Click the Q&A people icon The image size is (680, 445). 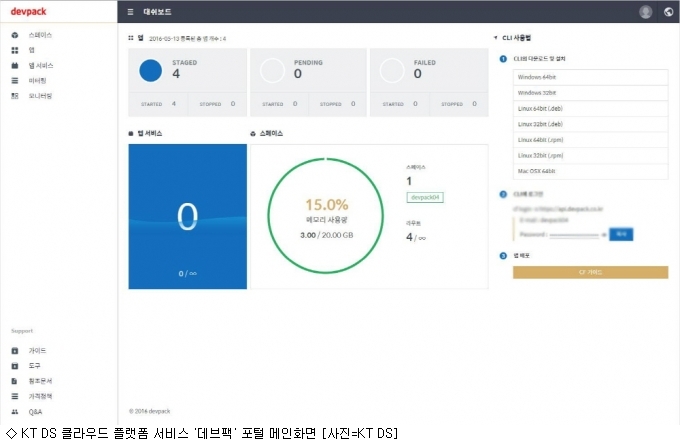coord(15,412)
